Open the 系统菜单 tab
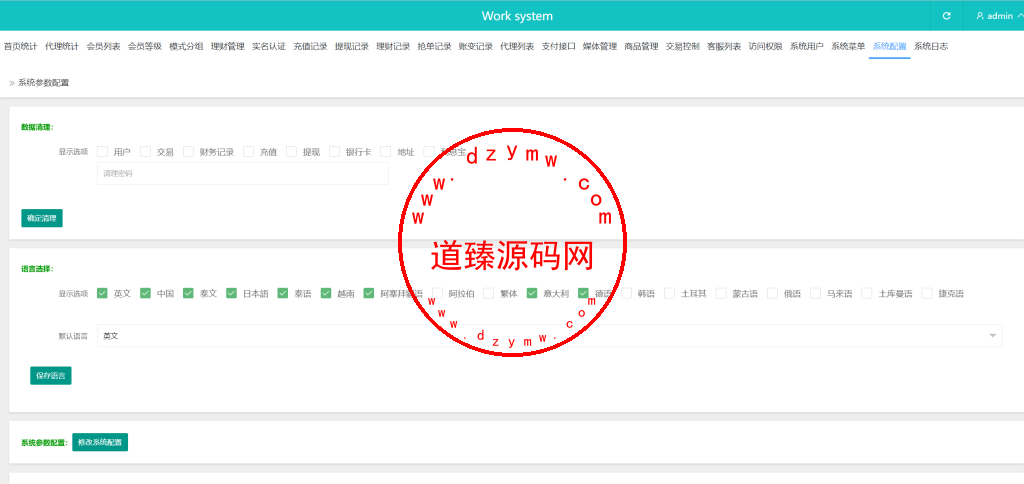The width and height of the screenshot is (1024, 484). click(x=848, y=46)
